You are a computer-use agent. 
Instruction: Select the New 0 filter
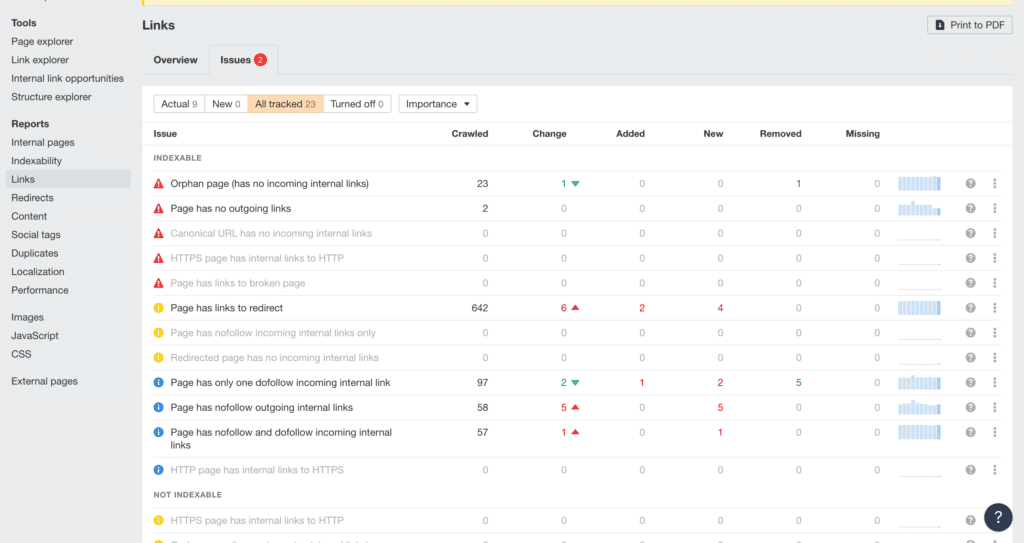coord(226,104)
